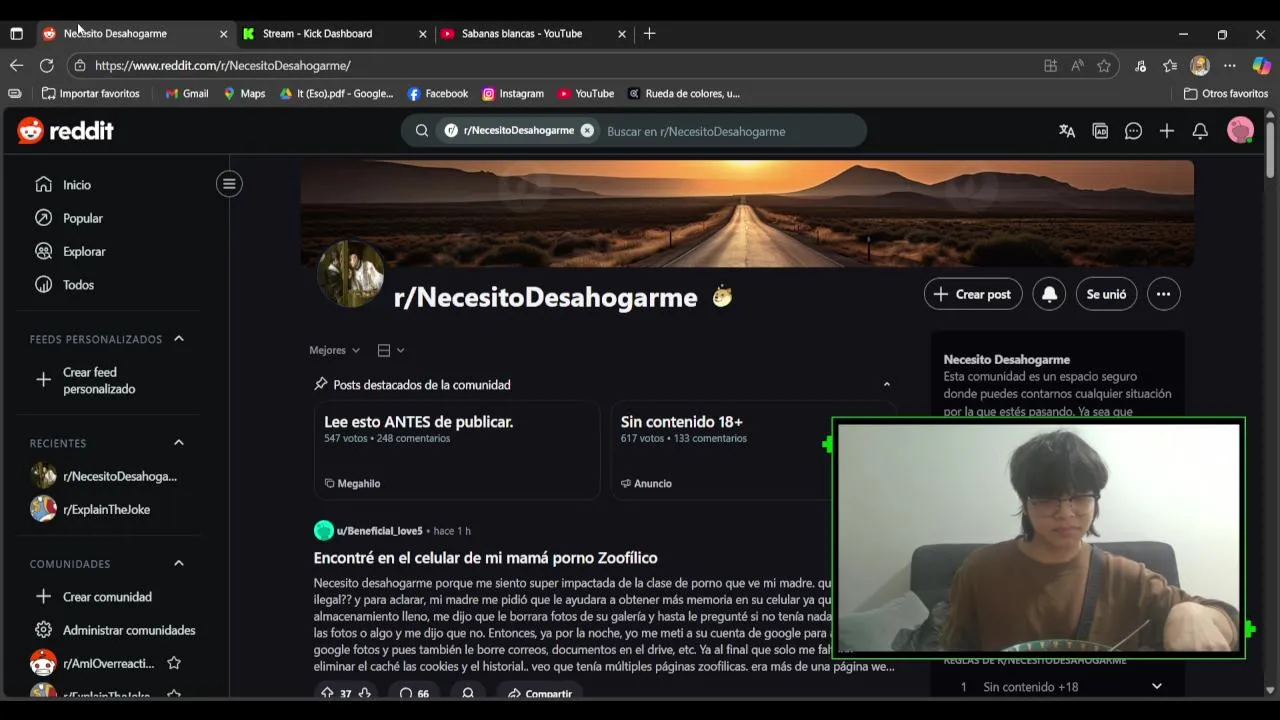
Task: Open the Maps bookmark
Action: (244, 93)
